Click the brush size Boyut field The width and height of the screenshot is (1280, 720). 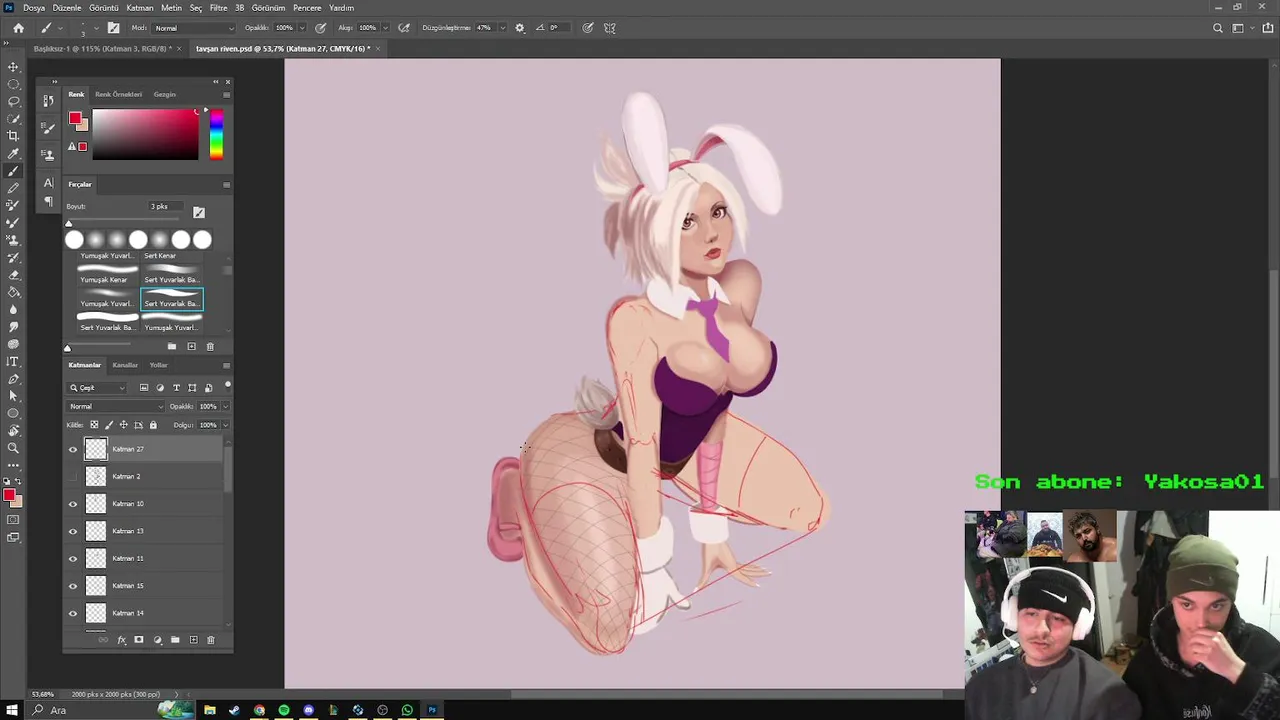click(165, 207)
